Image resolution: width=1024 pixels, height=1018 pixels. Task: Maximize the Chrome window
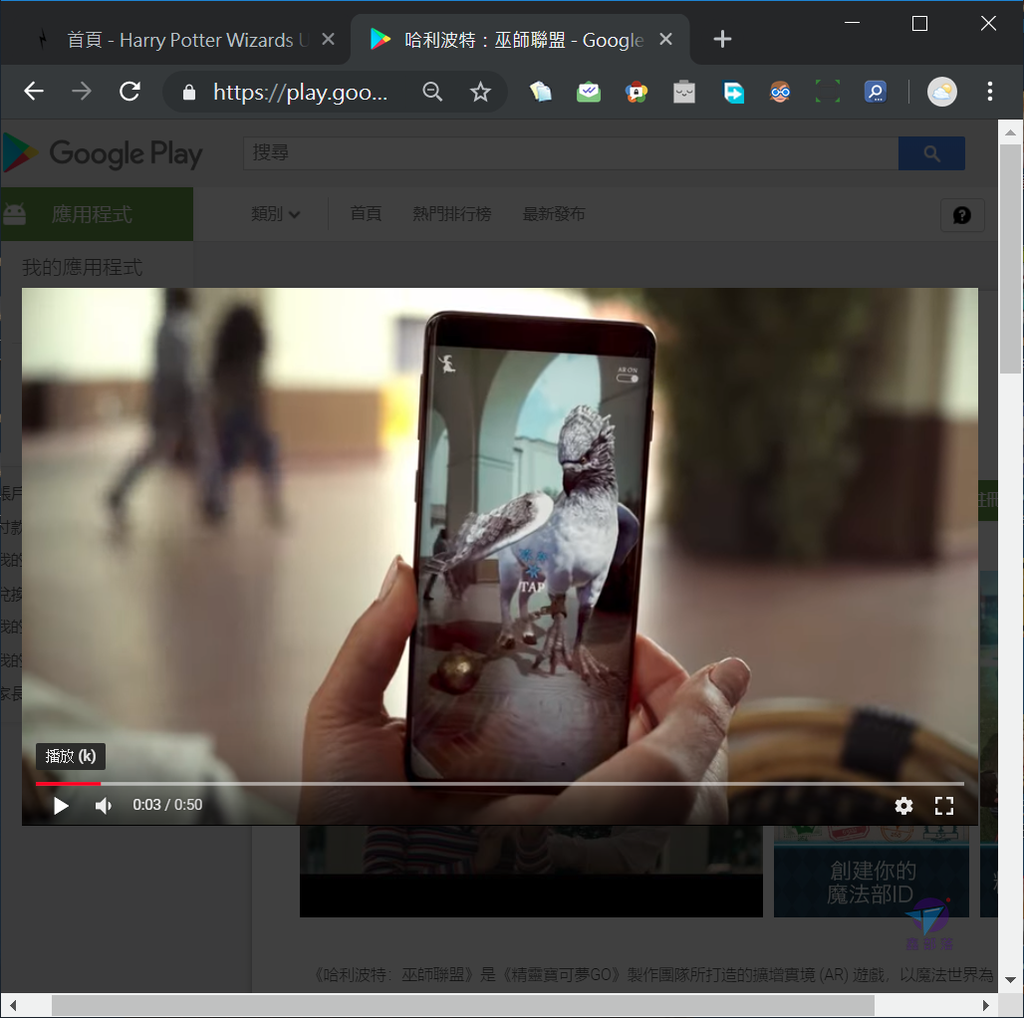coord(920,24)
